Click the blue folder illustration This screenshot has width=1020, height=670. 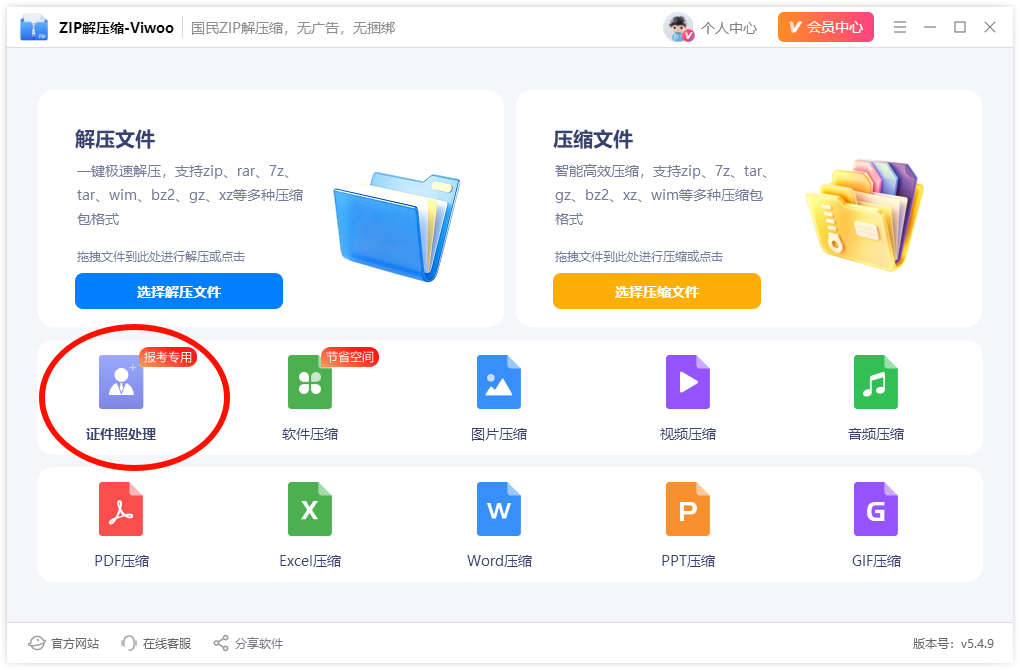click(x=397, y=226)
